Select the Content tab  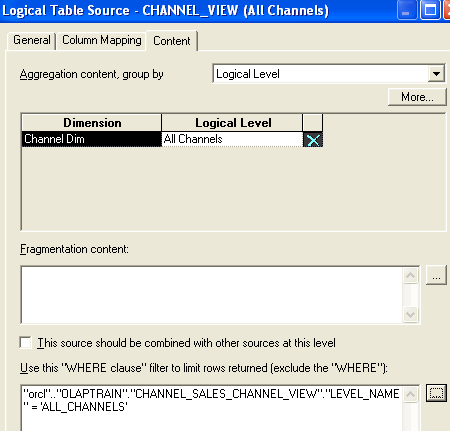[x=172, y=41]
